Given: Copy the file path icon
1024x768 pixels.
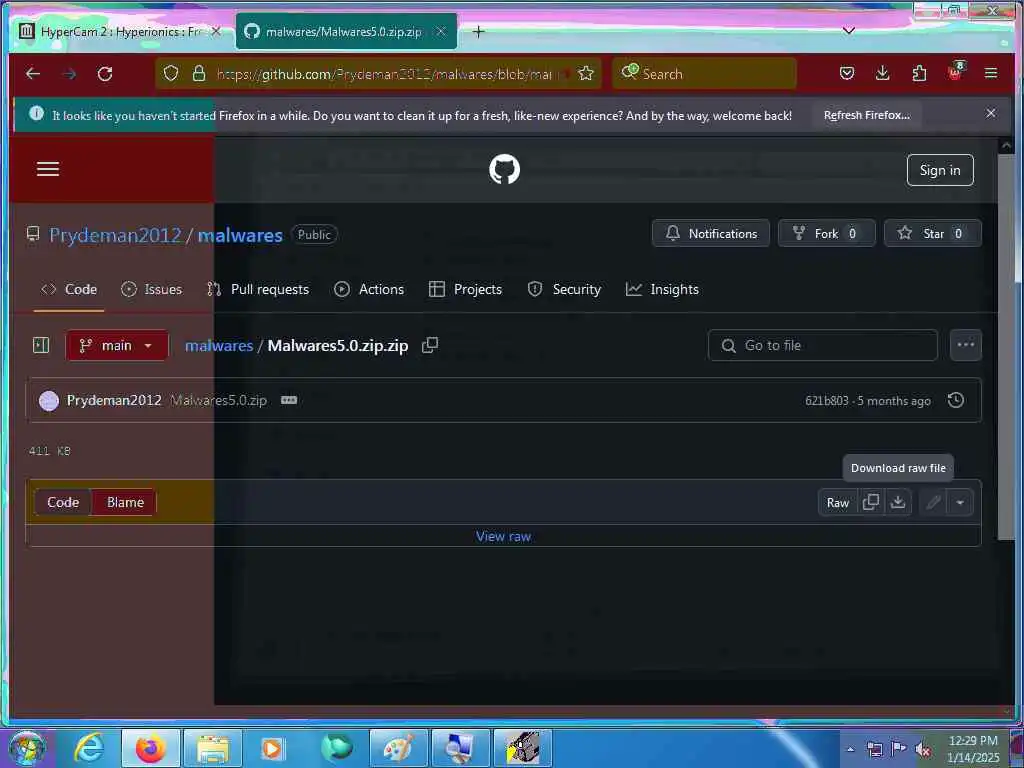Looking at the screenshot, I should [x=430, y=345].
